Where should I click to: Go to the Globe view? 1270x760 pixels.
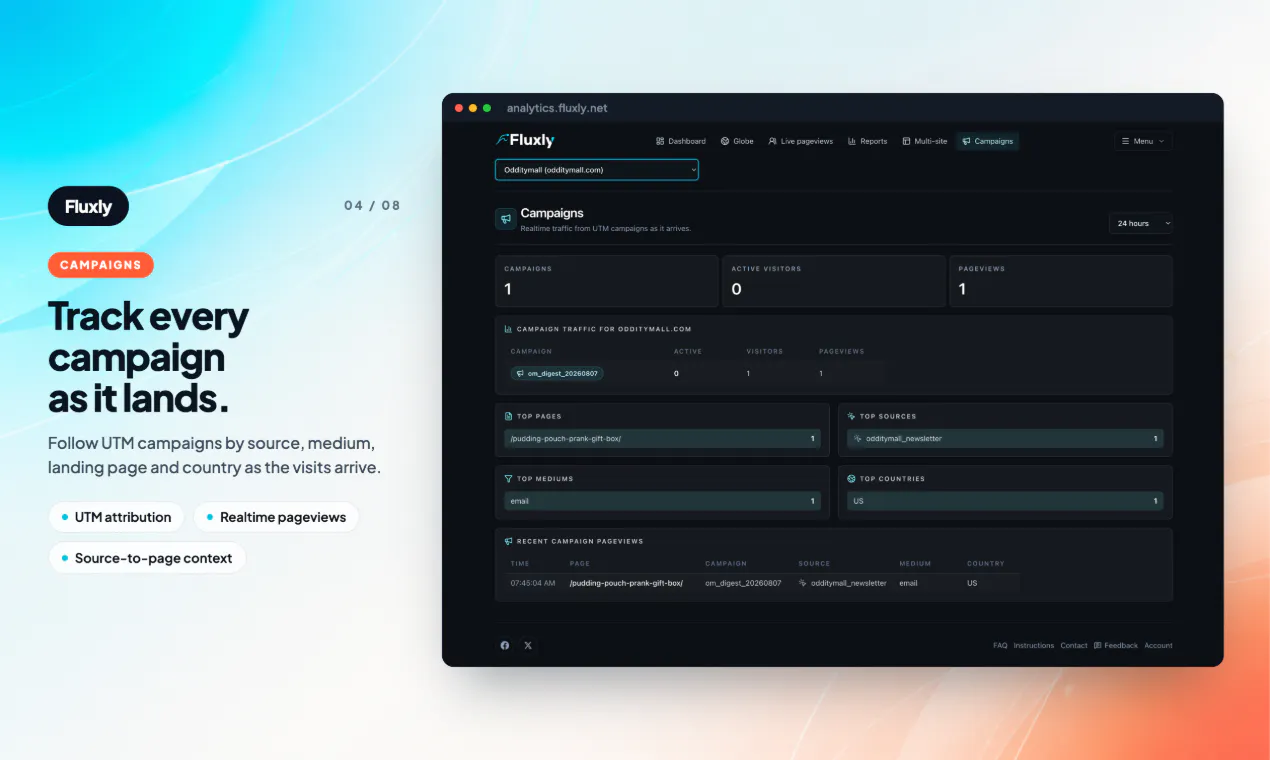pyautogui.click(x=737, y=141)
